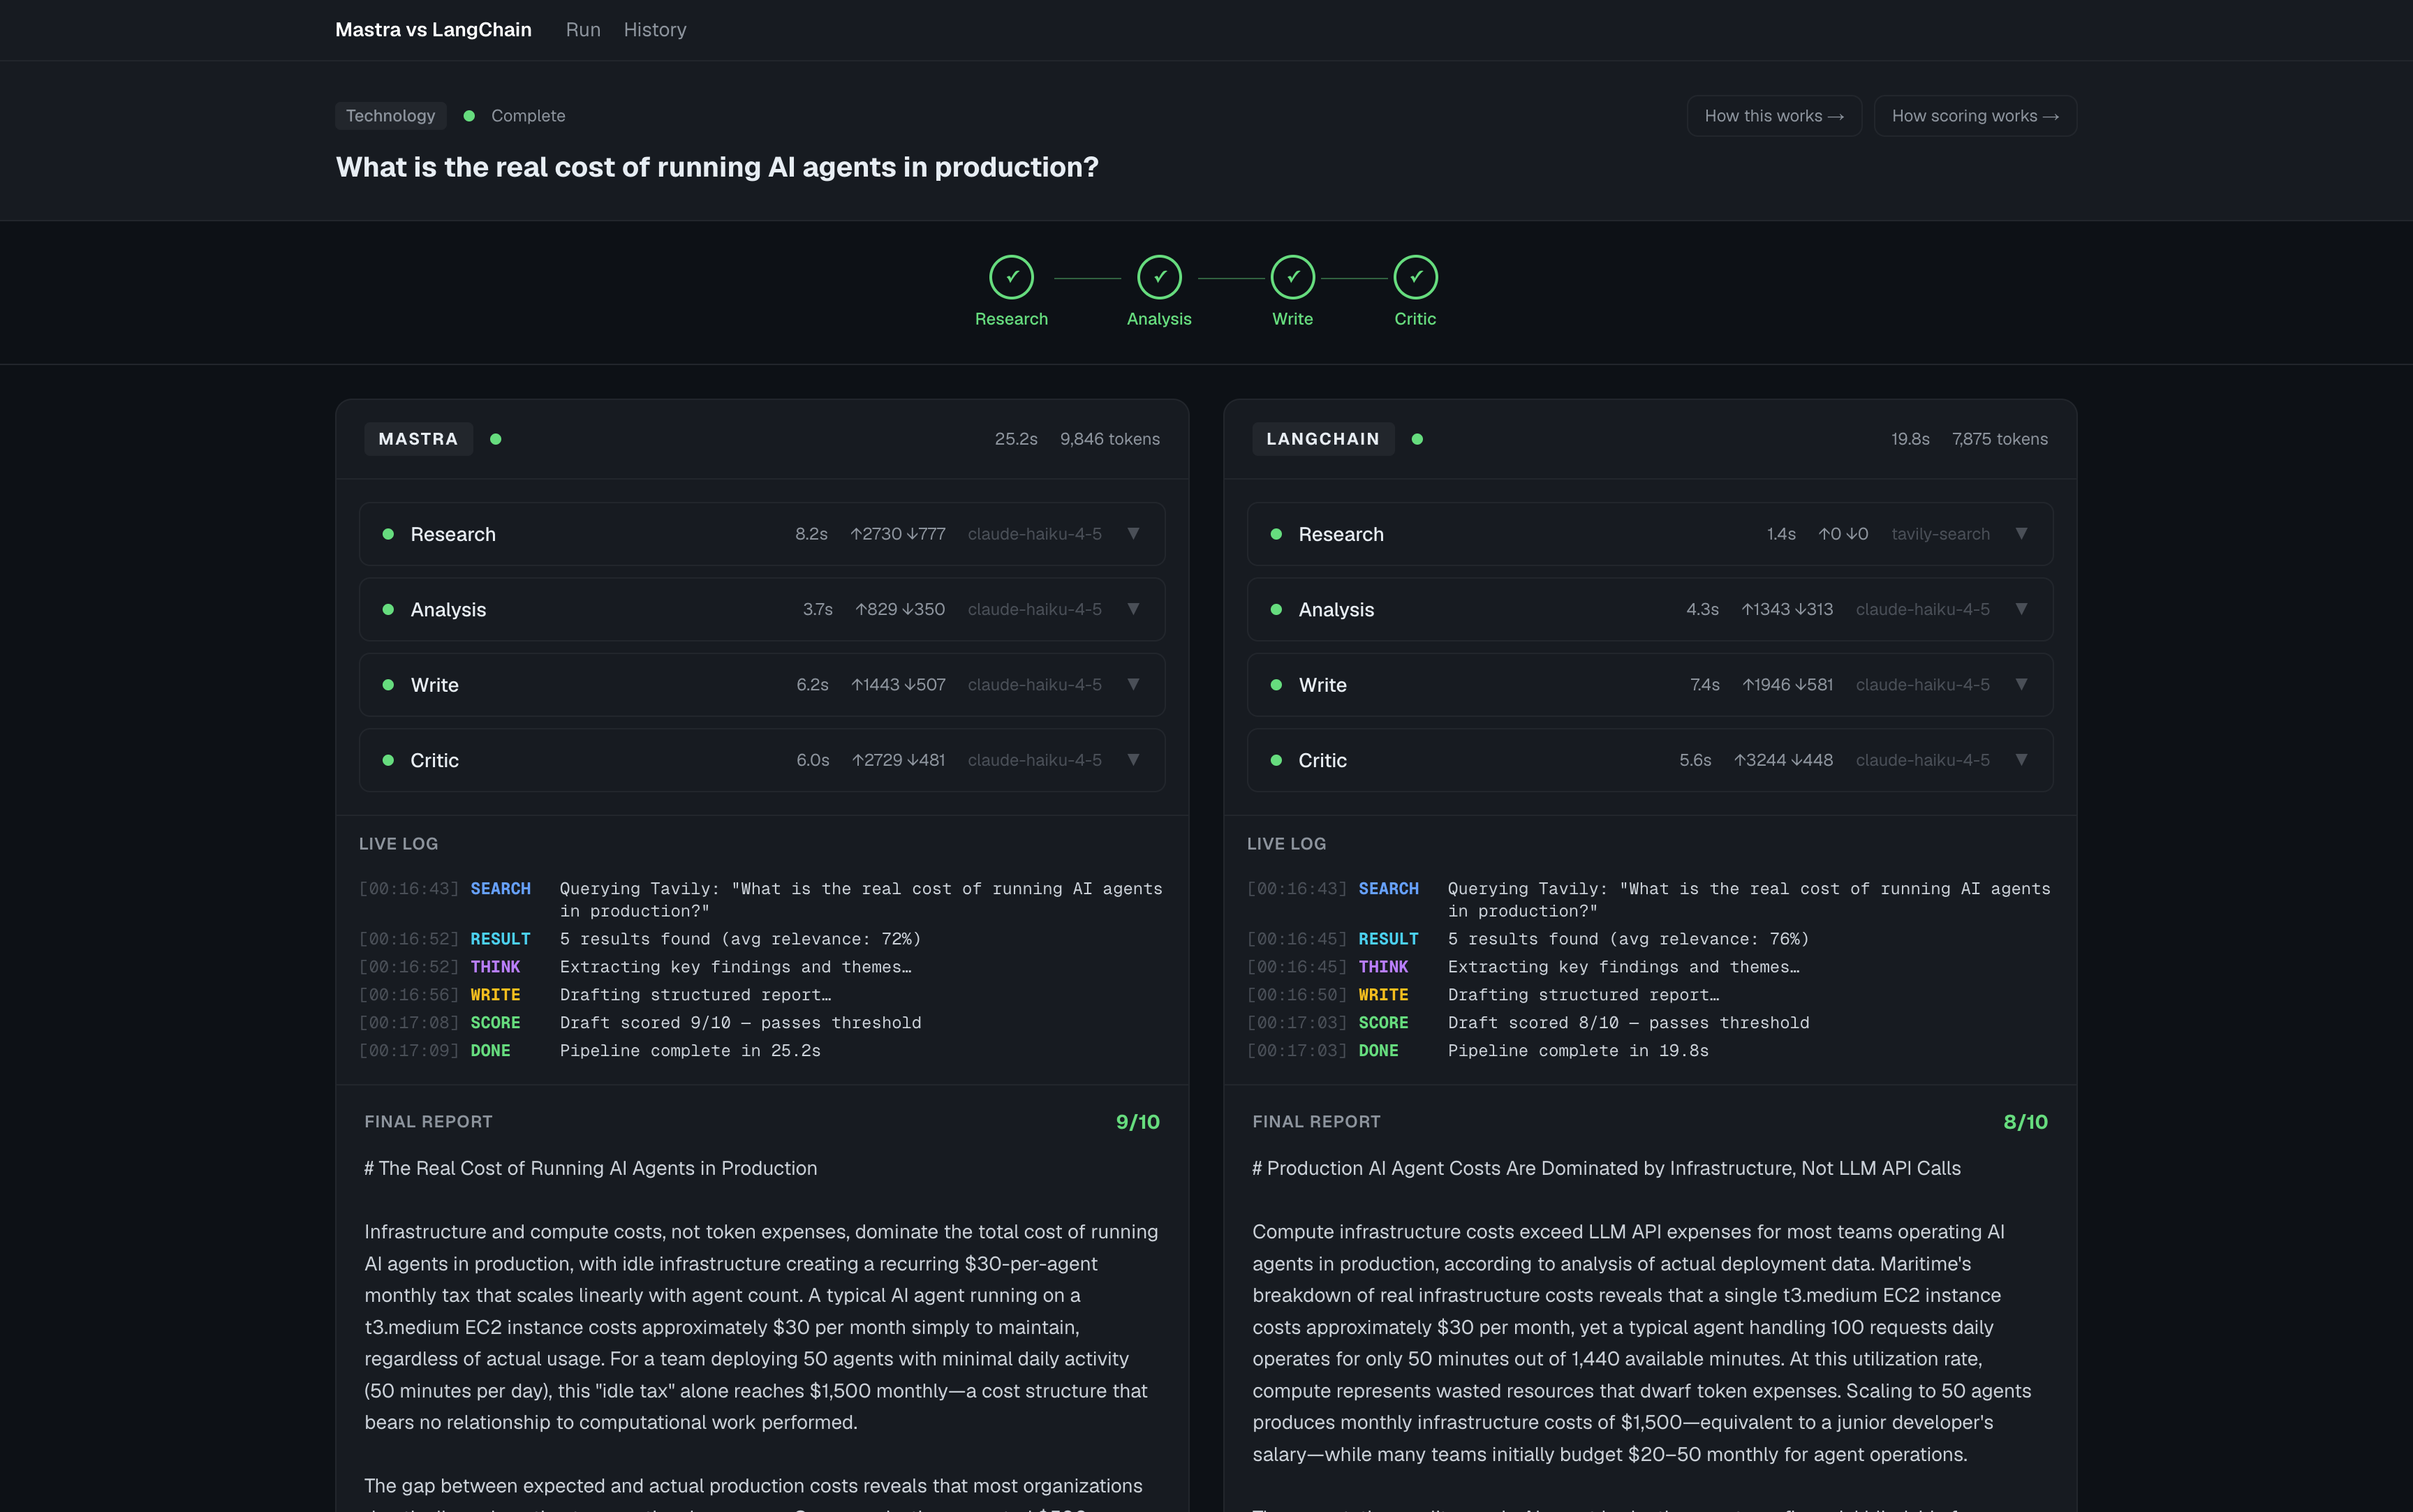This screenshot has width=2413, height=1512.
Task: Click the status dot on Mastra Write row
Action: click(x=388, y=685)
